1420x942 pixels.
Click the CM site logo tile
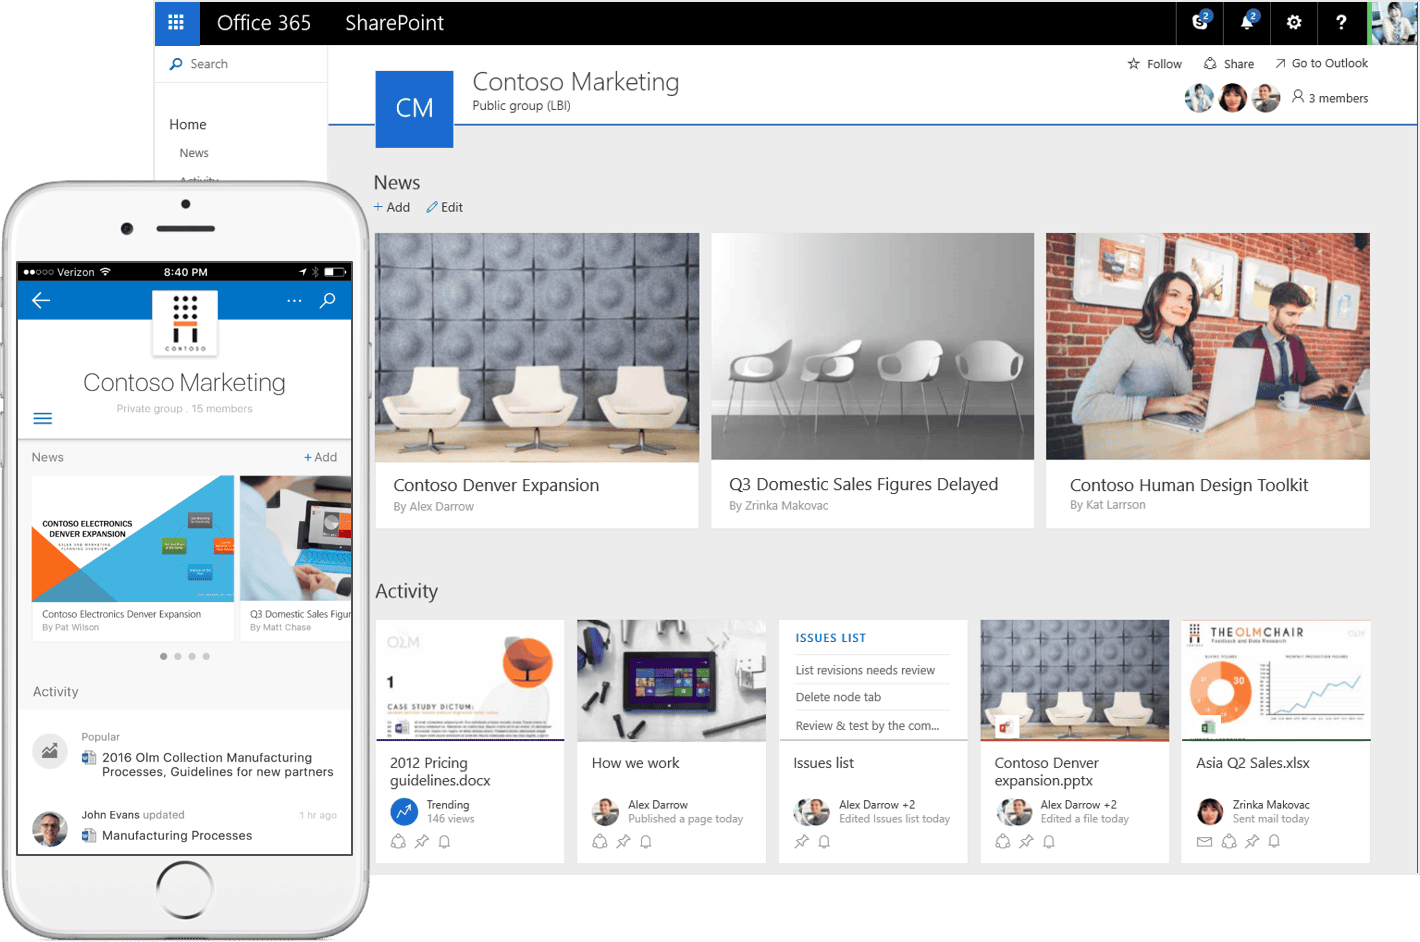414,108
